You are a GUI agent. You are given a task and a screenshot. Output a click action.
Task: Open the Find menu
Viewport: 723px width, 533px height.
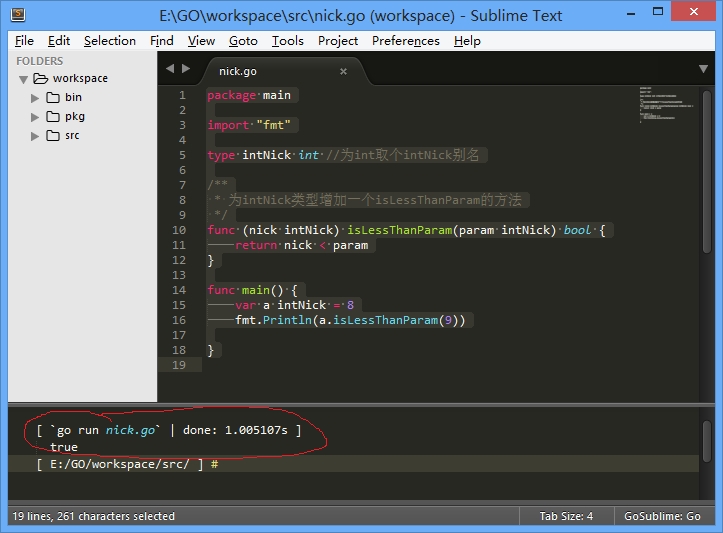click(161, 41)
